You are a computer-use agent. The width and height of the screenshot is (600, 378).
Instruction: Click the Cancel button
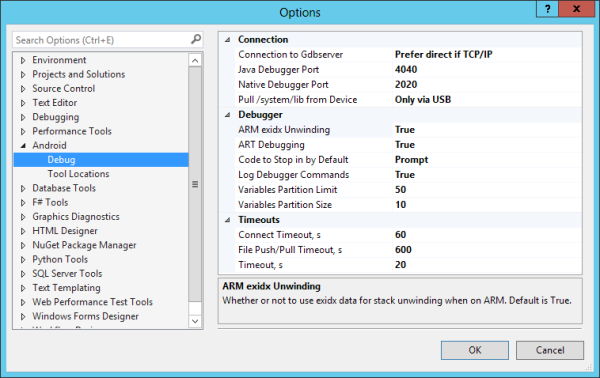pos(550,350)
